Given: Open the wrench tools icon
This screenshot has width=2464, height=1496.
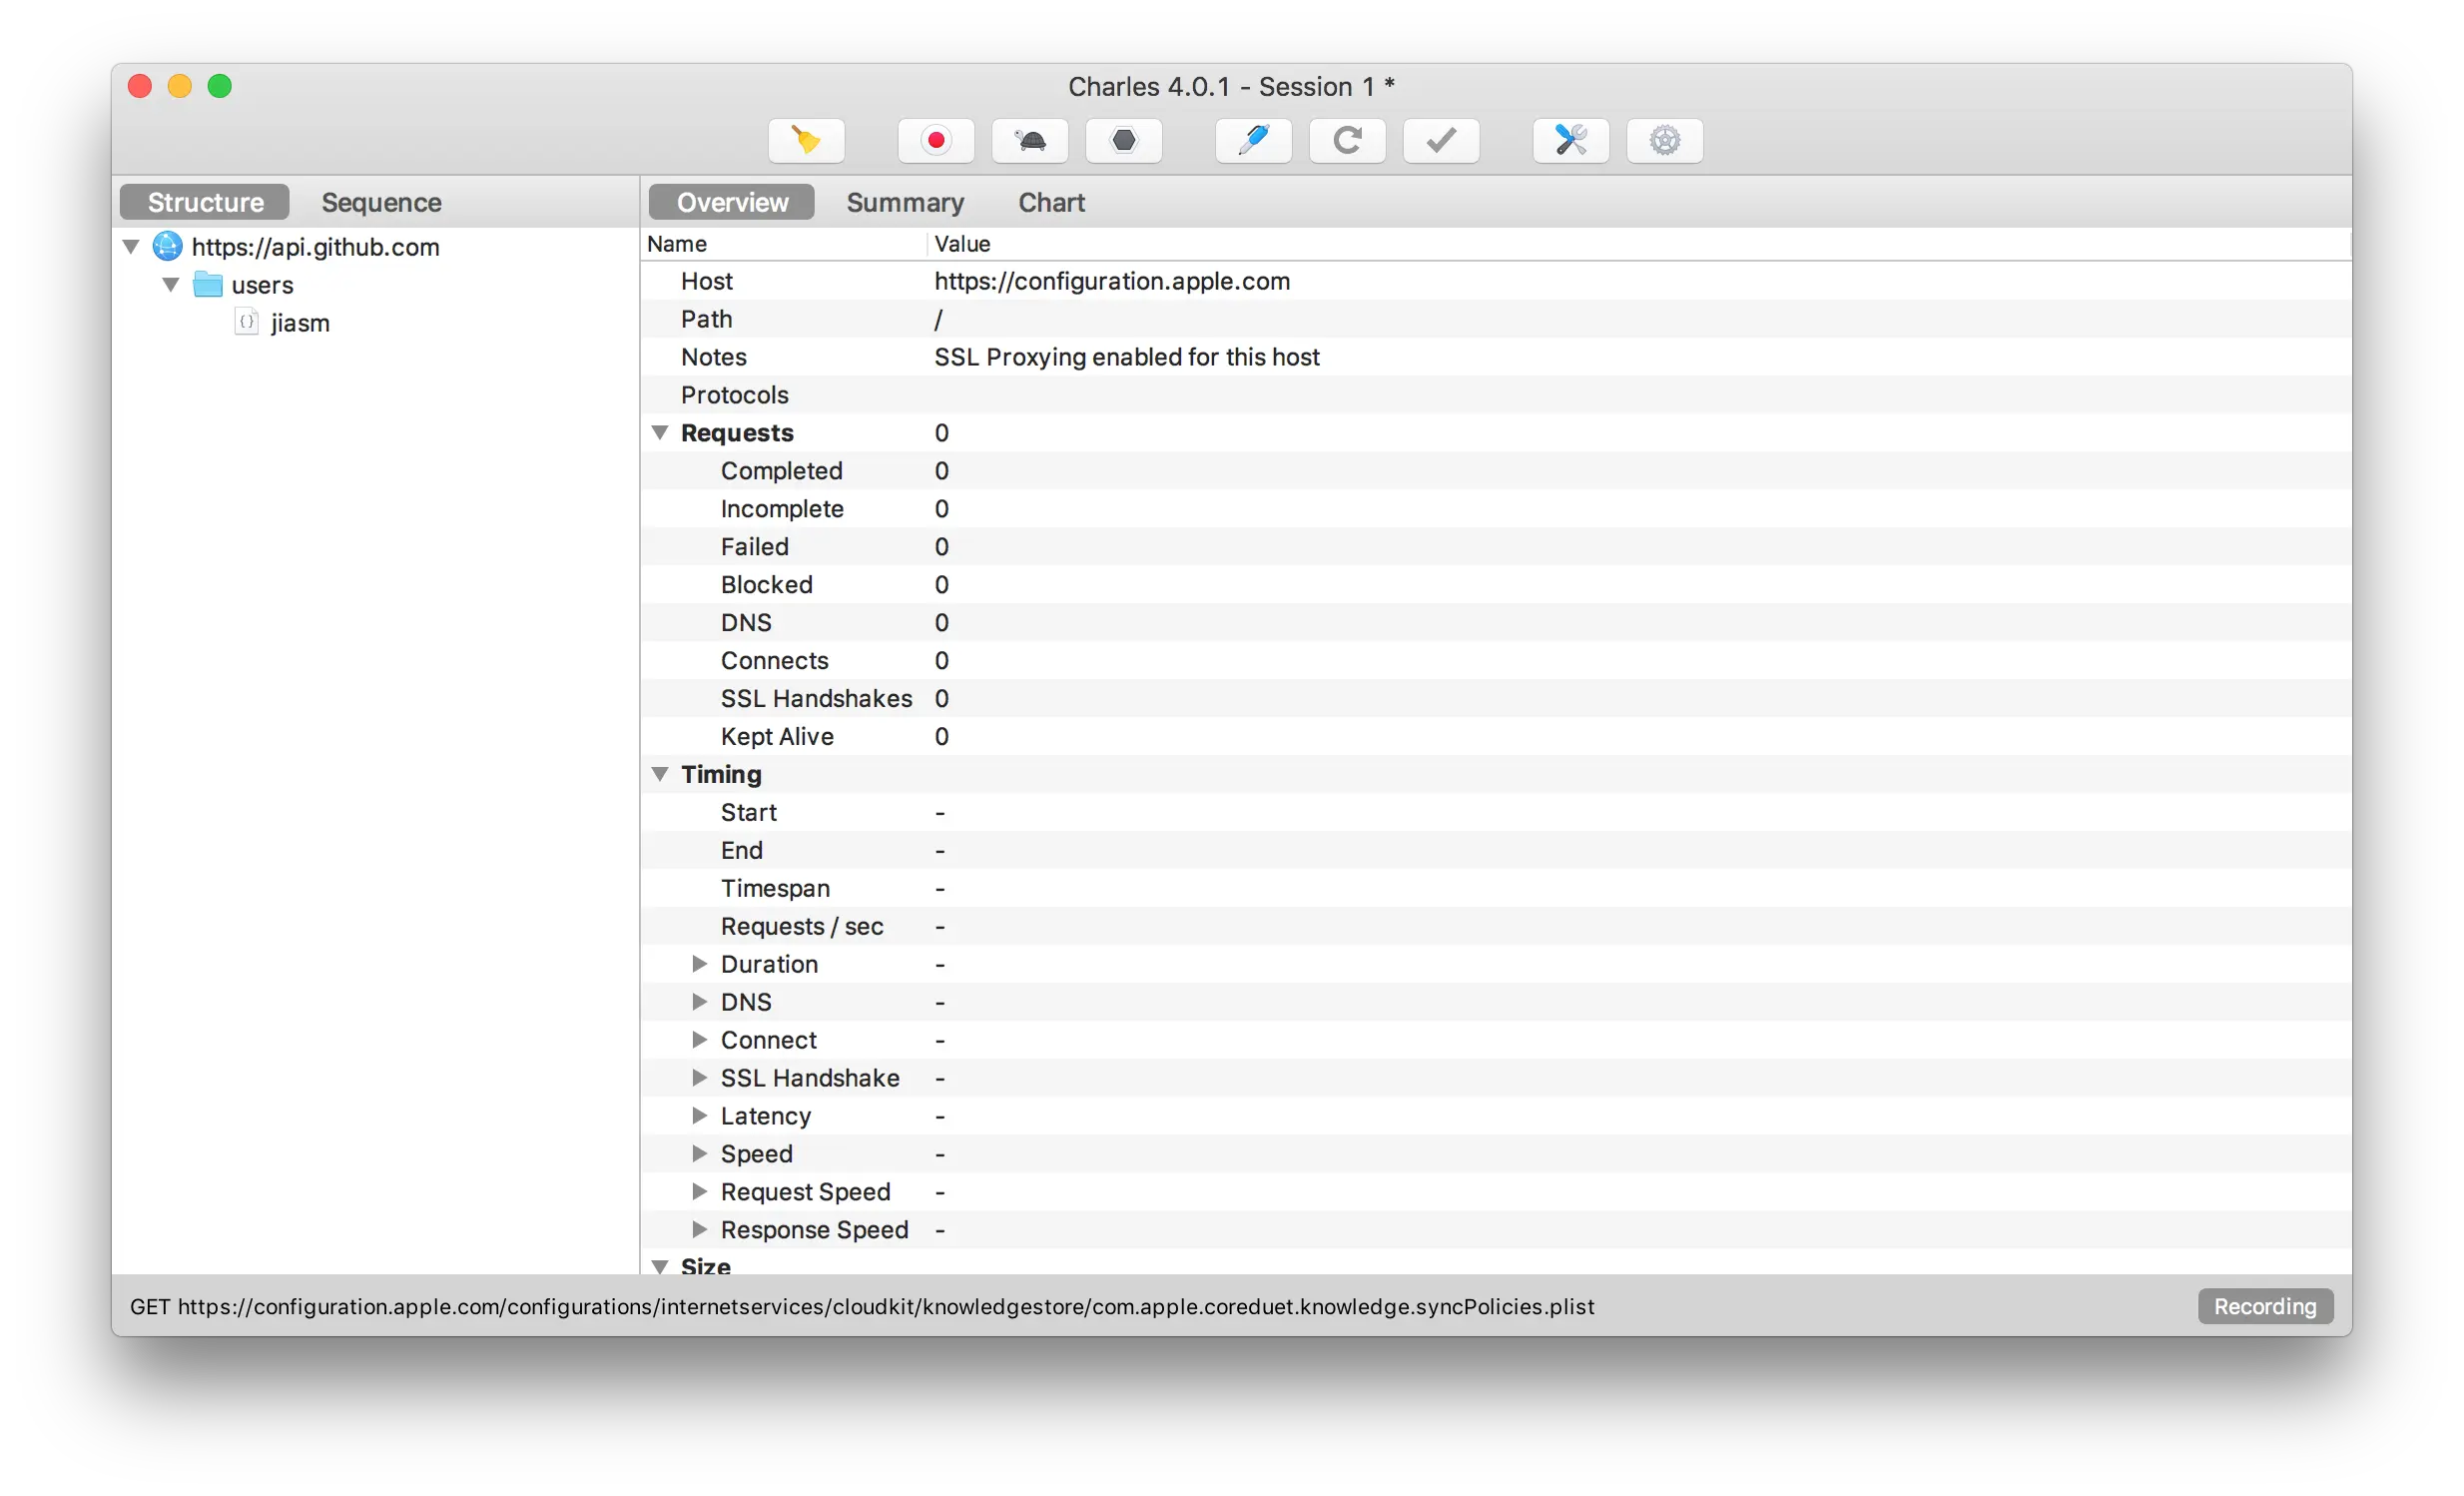Looking at the screenshot, I should coord(1571,140).
